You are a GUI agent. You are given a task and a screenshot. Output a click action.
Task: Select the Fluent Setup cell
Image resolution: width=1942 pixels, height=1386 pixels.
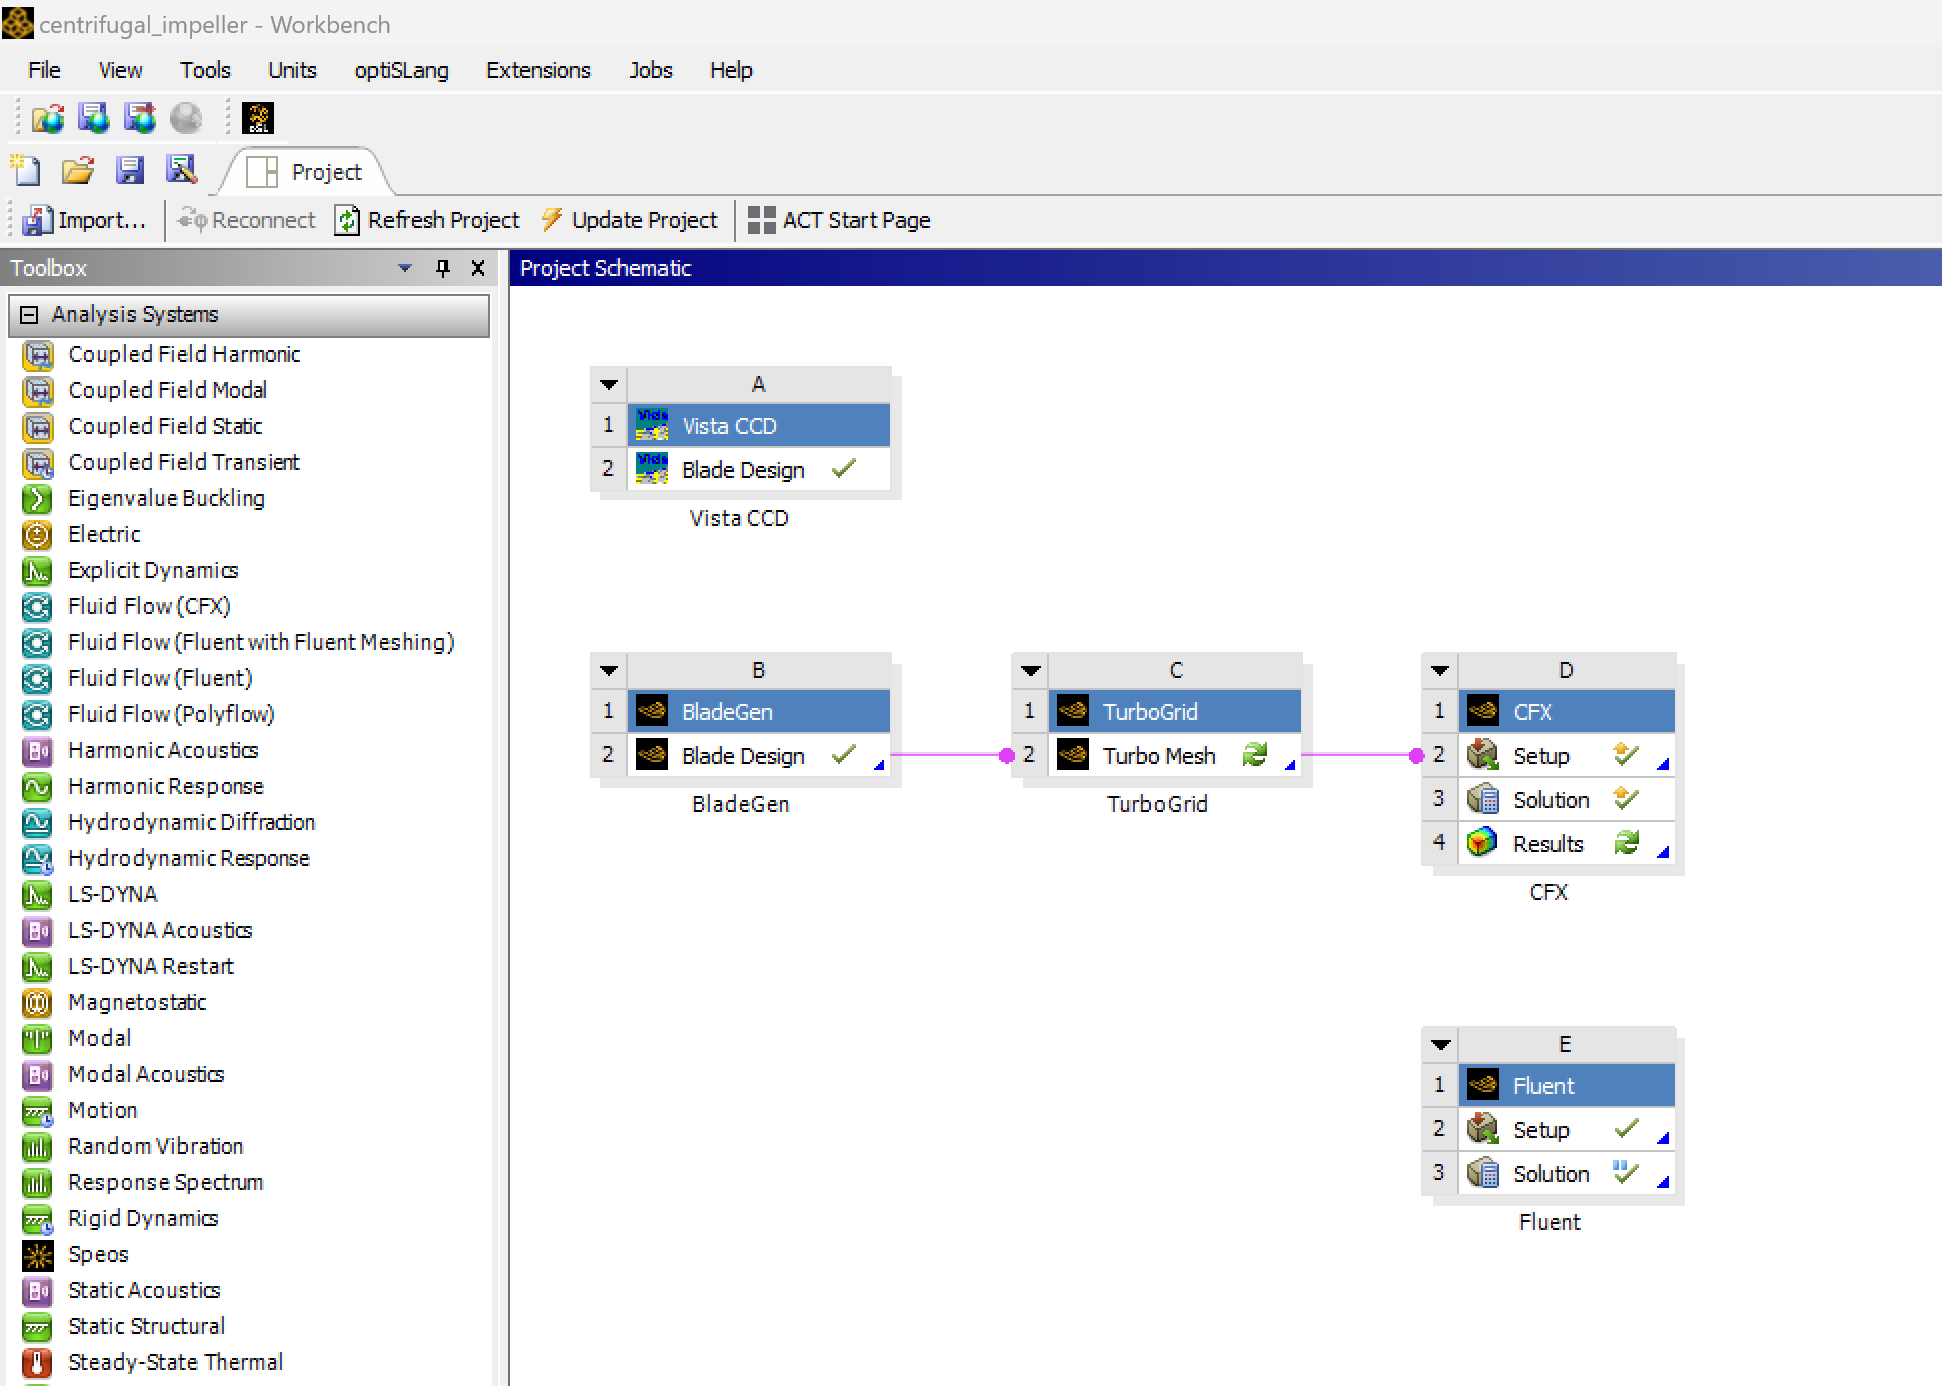1566,1129
